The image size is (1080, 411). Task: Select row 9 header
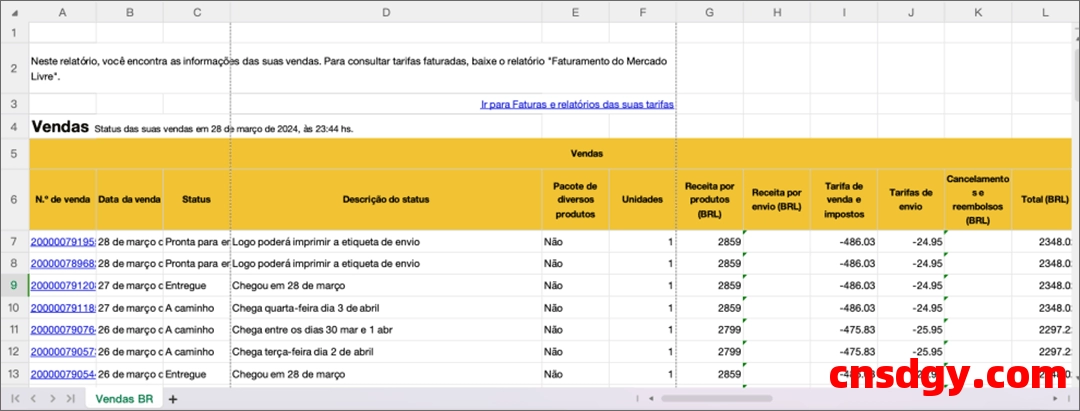point(14,286)
